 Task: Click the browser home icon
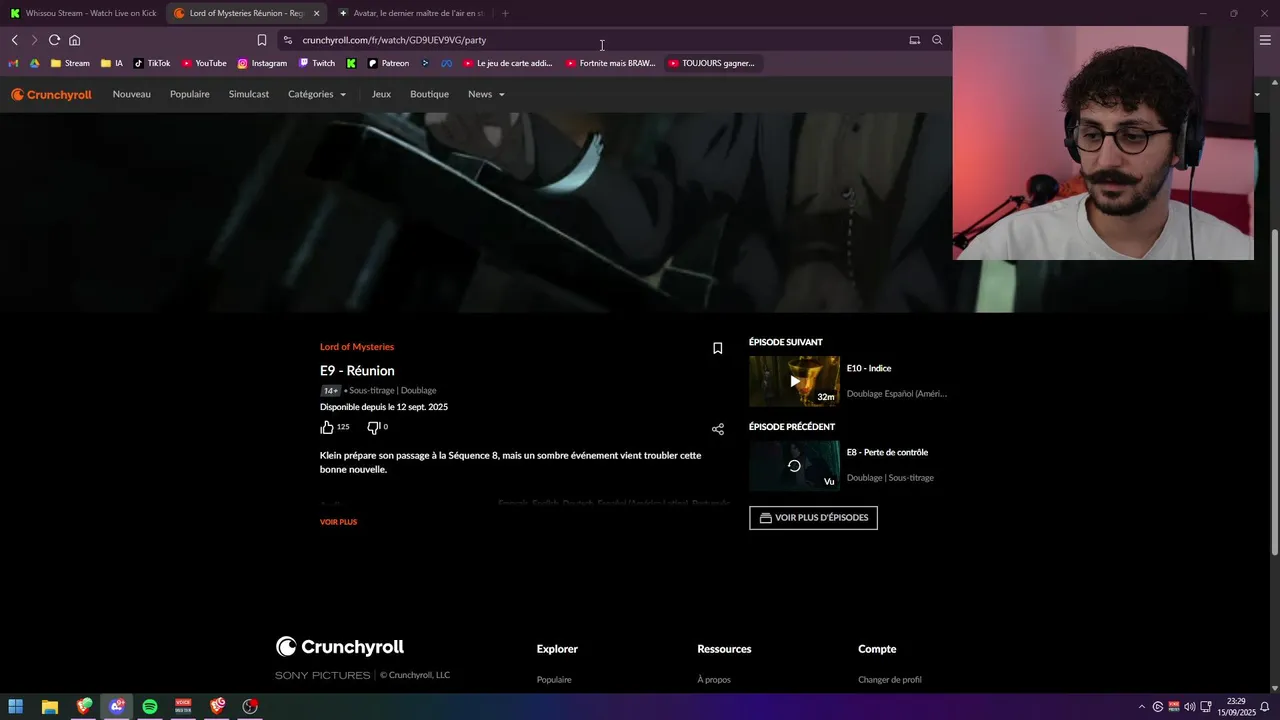coord(74,40)
